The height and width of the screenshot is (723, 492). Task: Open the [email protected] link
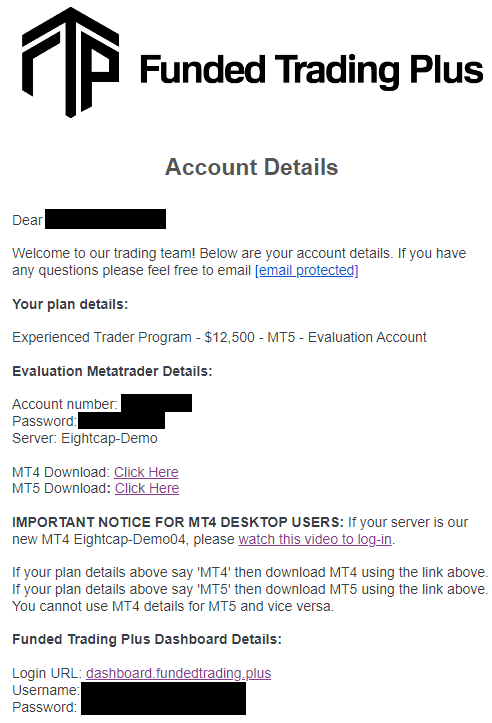coord(307,270)
